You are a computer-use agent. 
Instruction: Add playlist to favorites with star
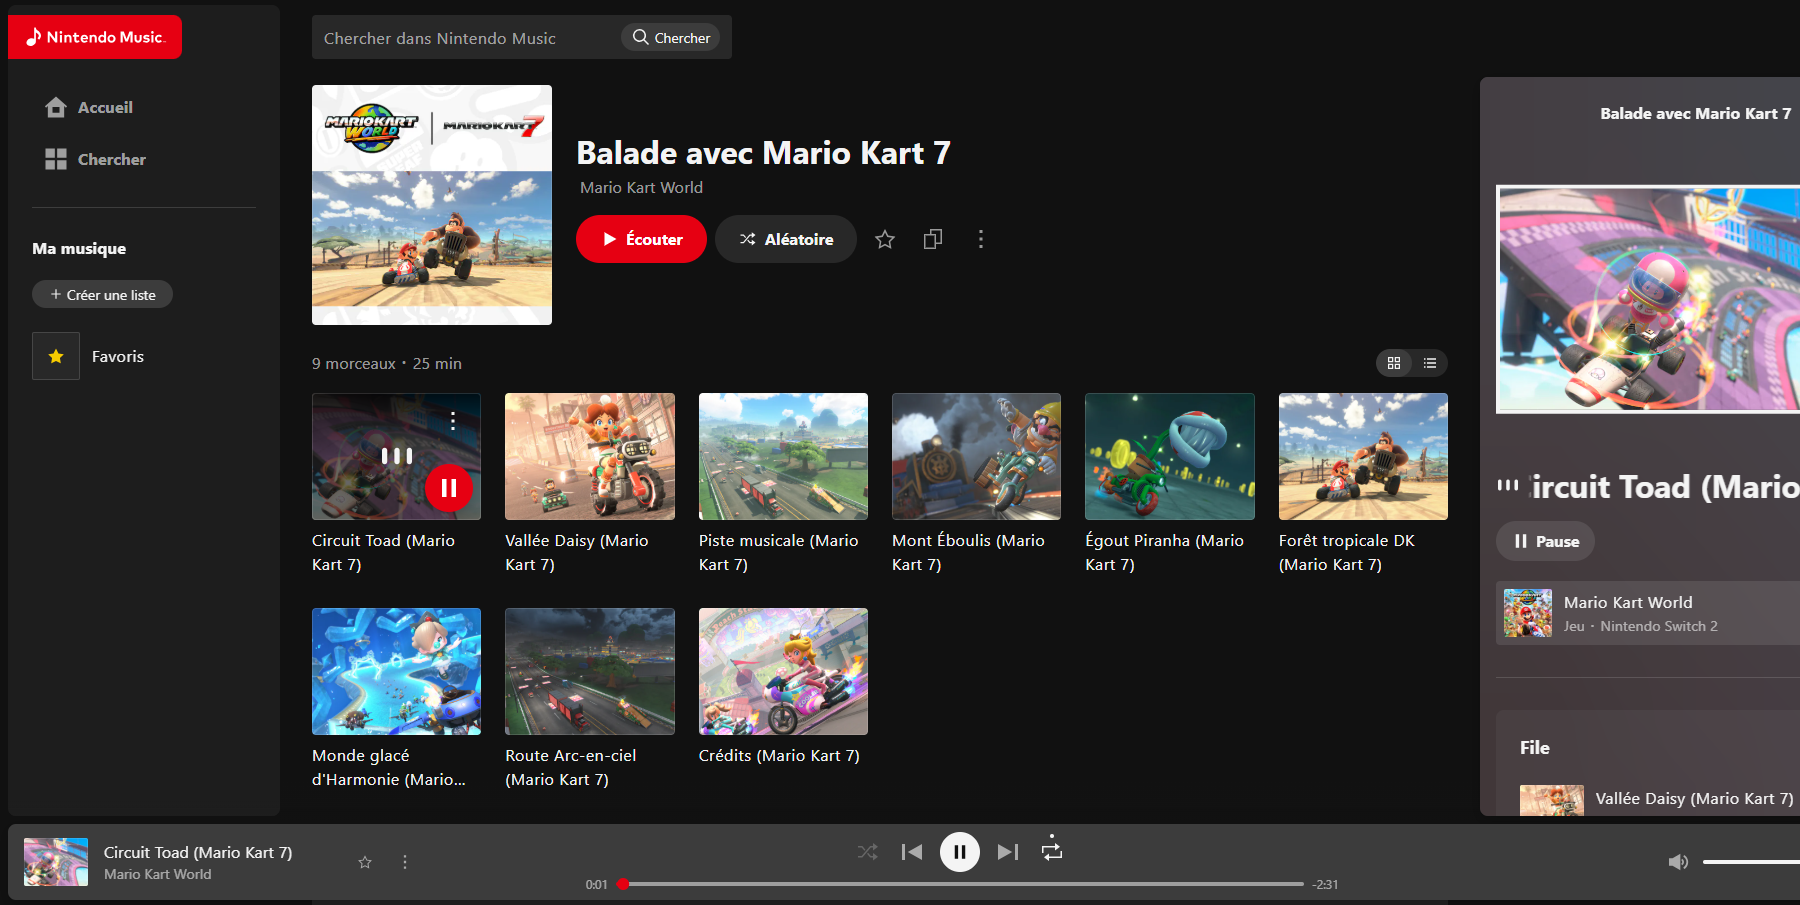(885, 239)
